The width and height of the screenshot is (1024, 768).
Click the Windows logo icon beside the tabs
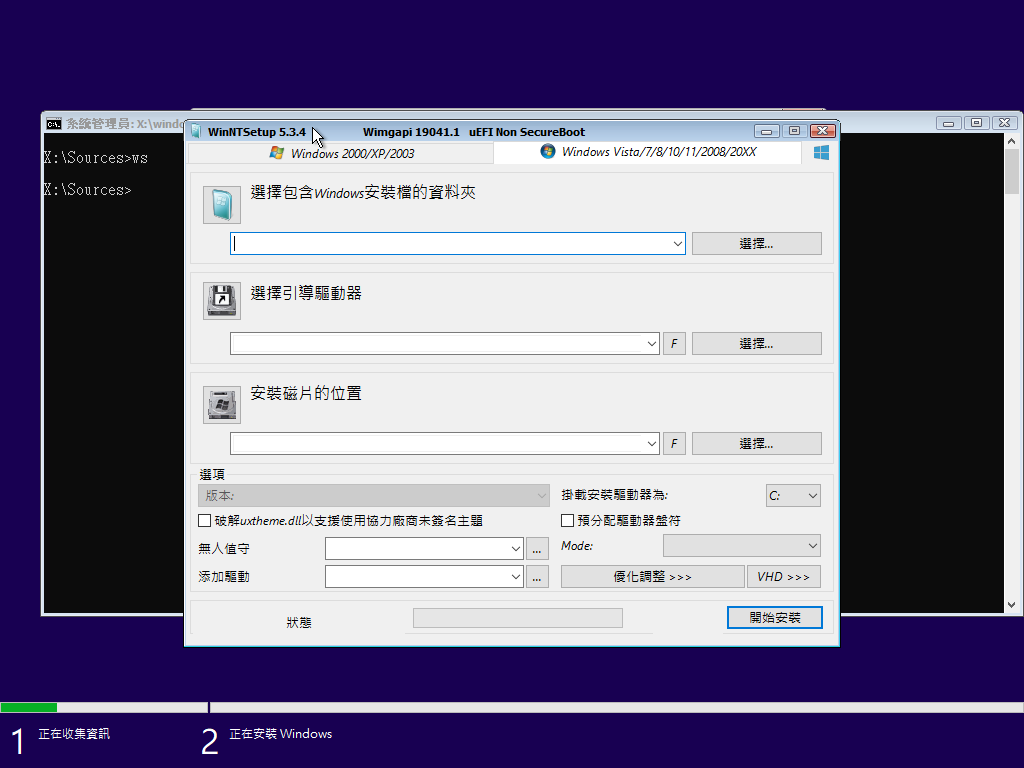(821, 153)
